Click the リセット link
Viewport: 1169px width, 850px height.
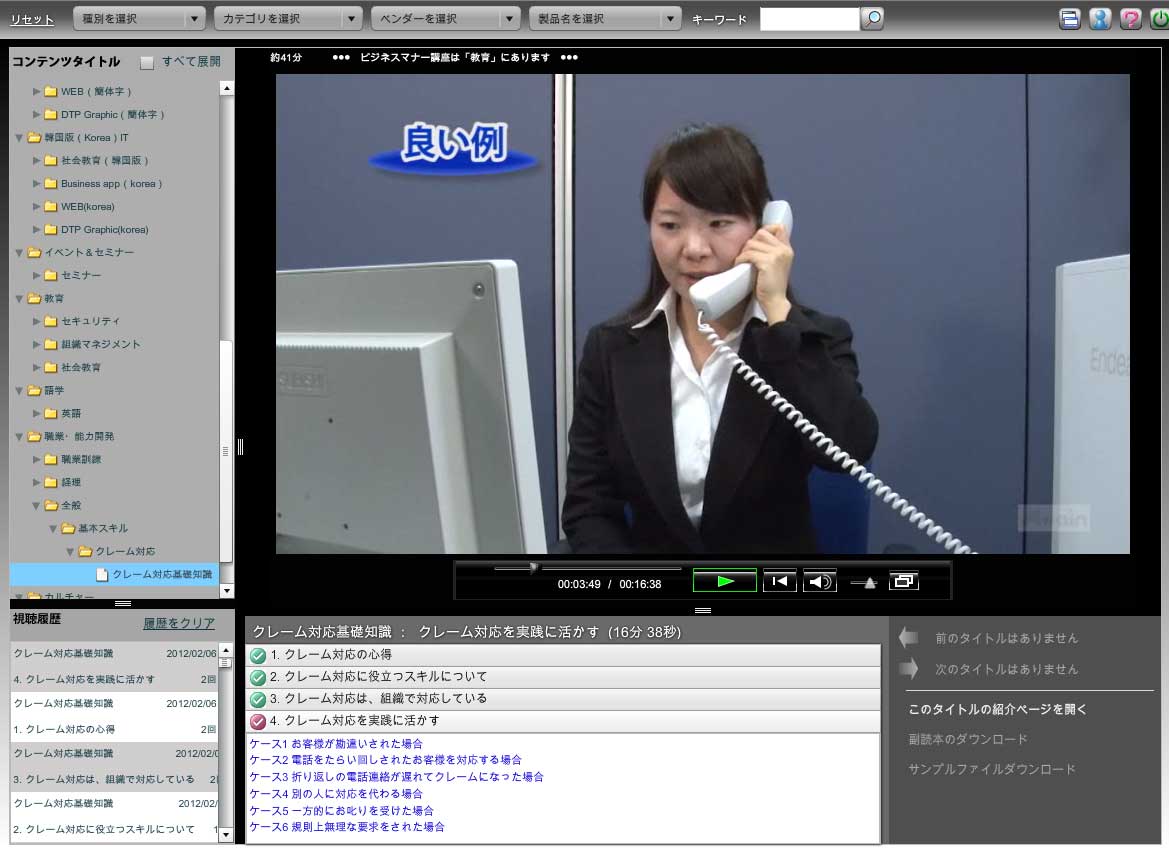coord(32,19)
